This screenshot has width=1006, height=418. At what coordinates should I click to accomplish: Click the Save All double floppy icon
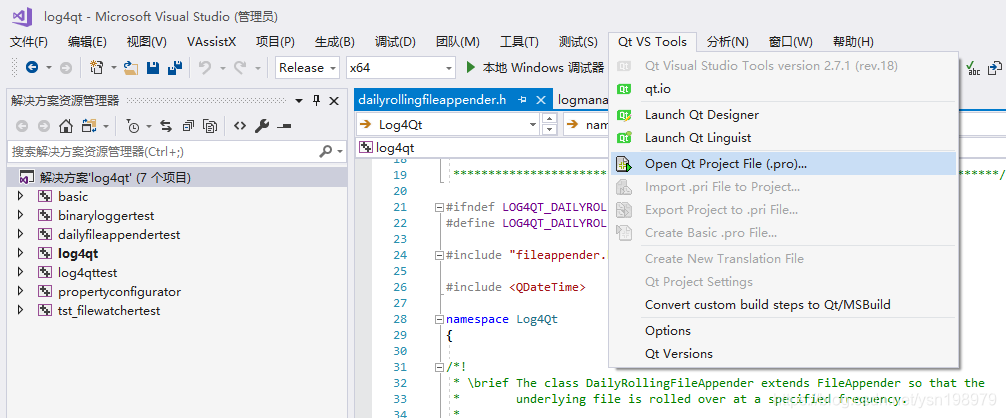tap(175, 67)
